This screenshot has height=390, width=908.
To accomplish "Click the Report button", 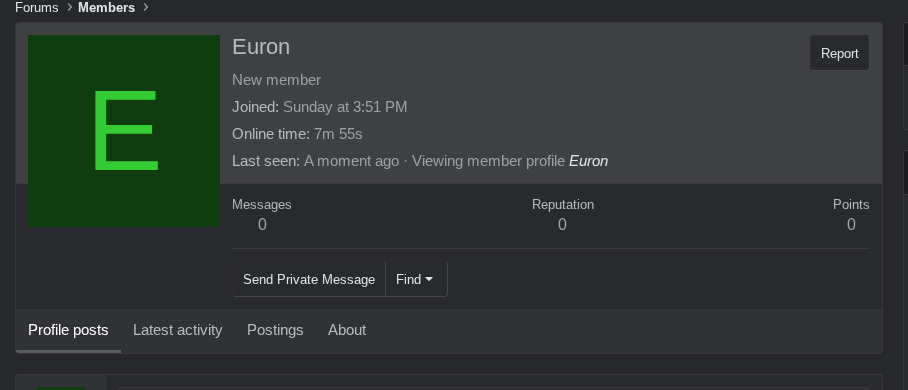I will (x=839, y=53).
